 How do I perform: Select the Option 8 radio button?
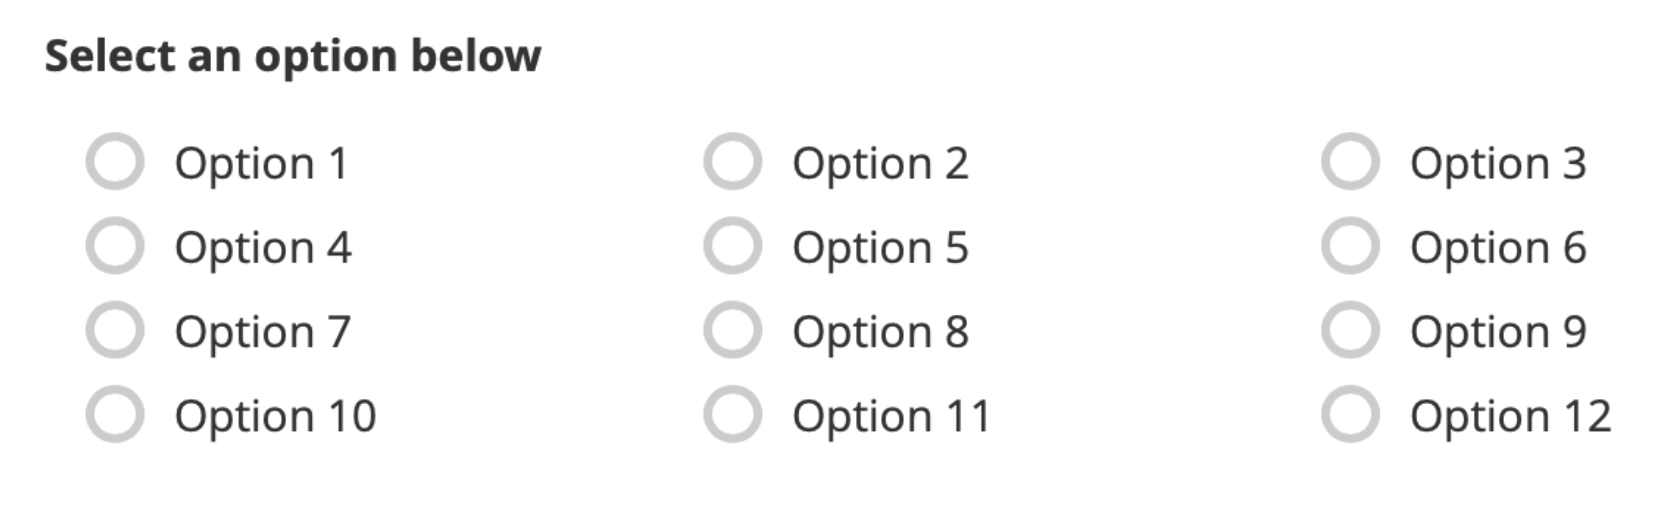point(733,330)
